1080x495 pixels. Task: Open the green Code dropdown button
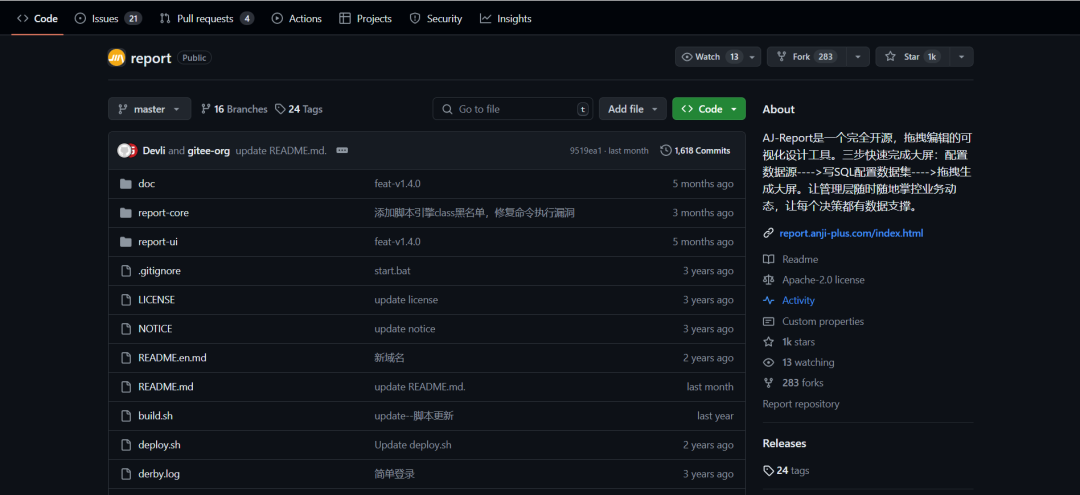click(x=709, y=109)
